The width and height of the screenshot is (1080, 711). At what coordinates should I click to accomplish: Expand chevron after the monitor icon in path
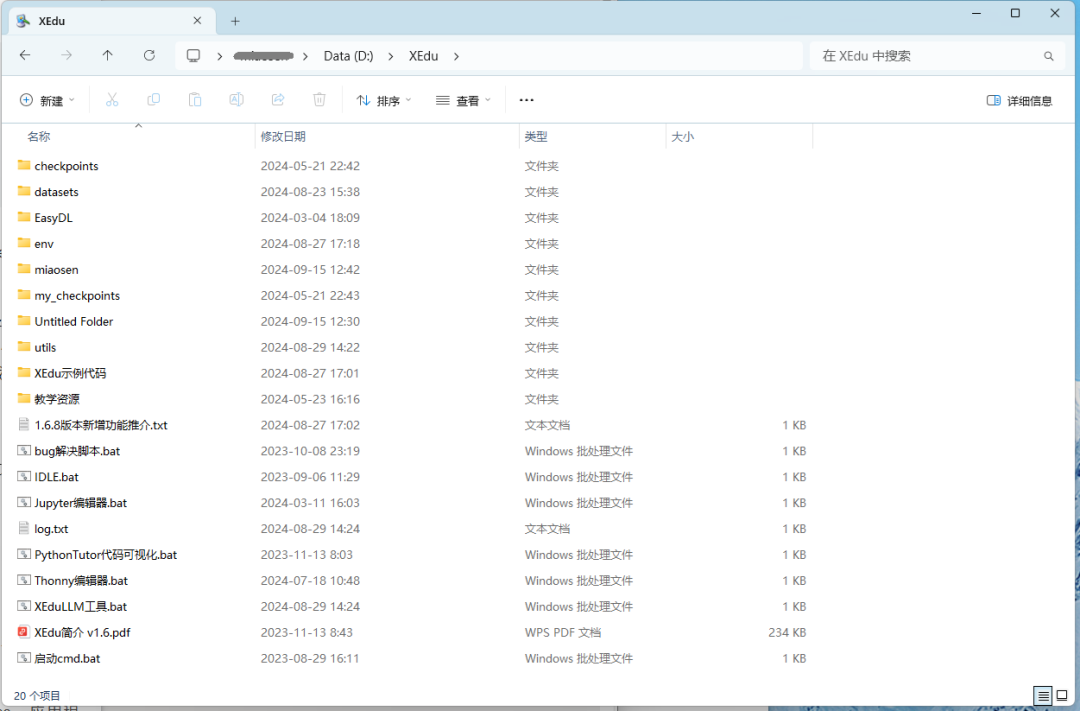(220, 56)
